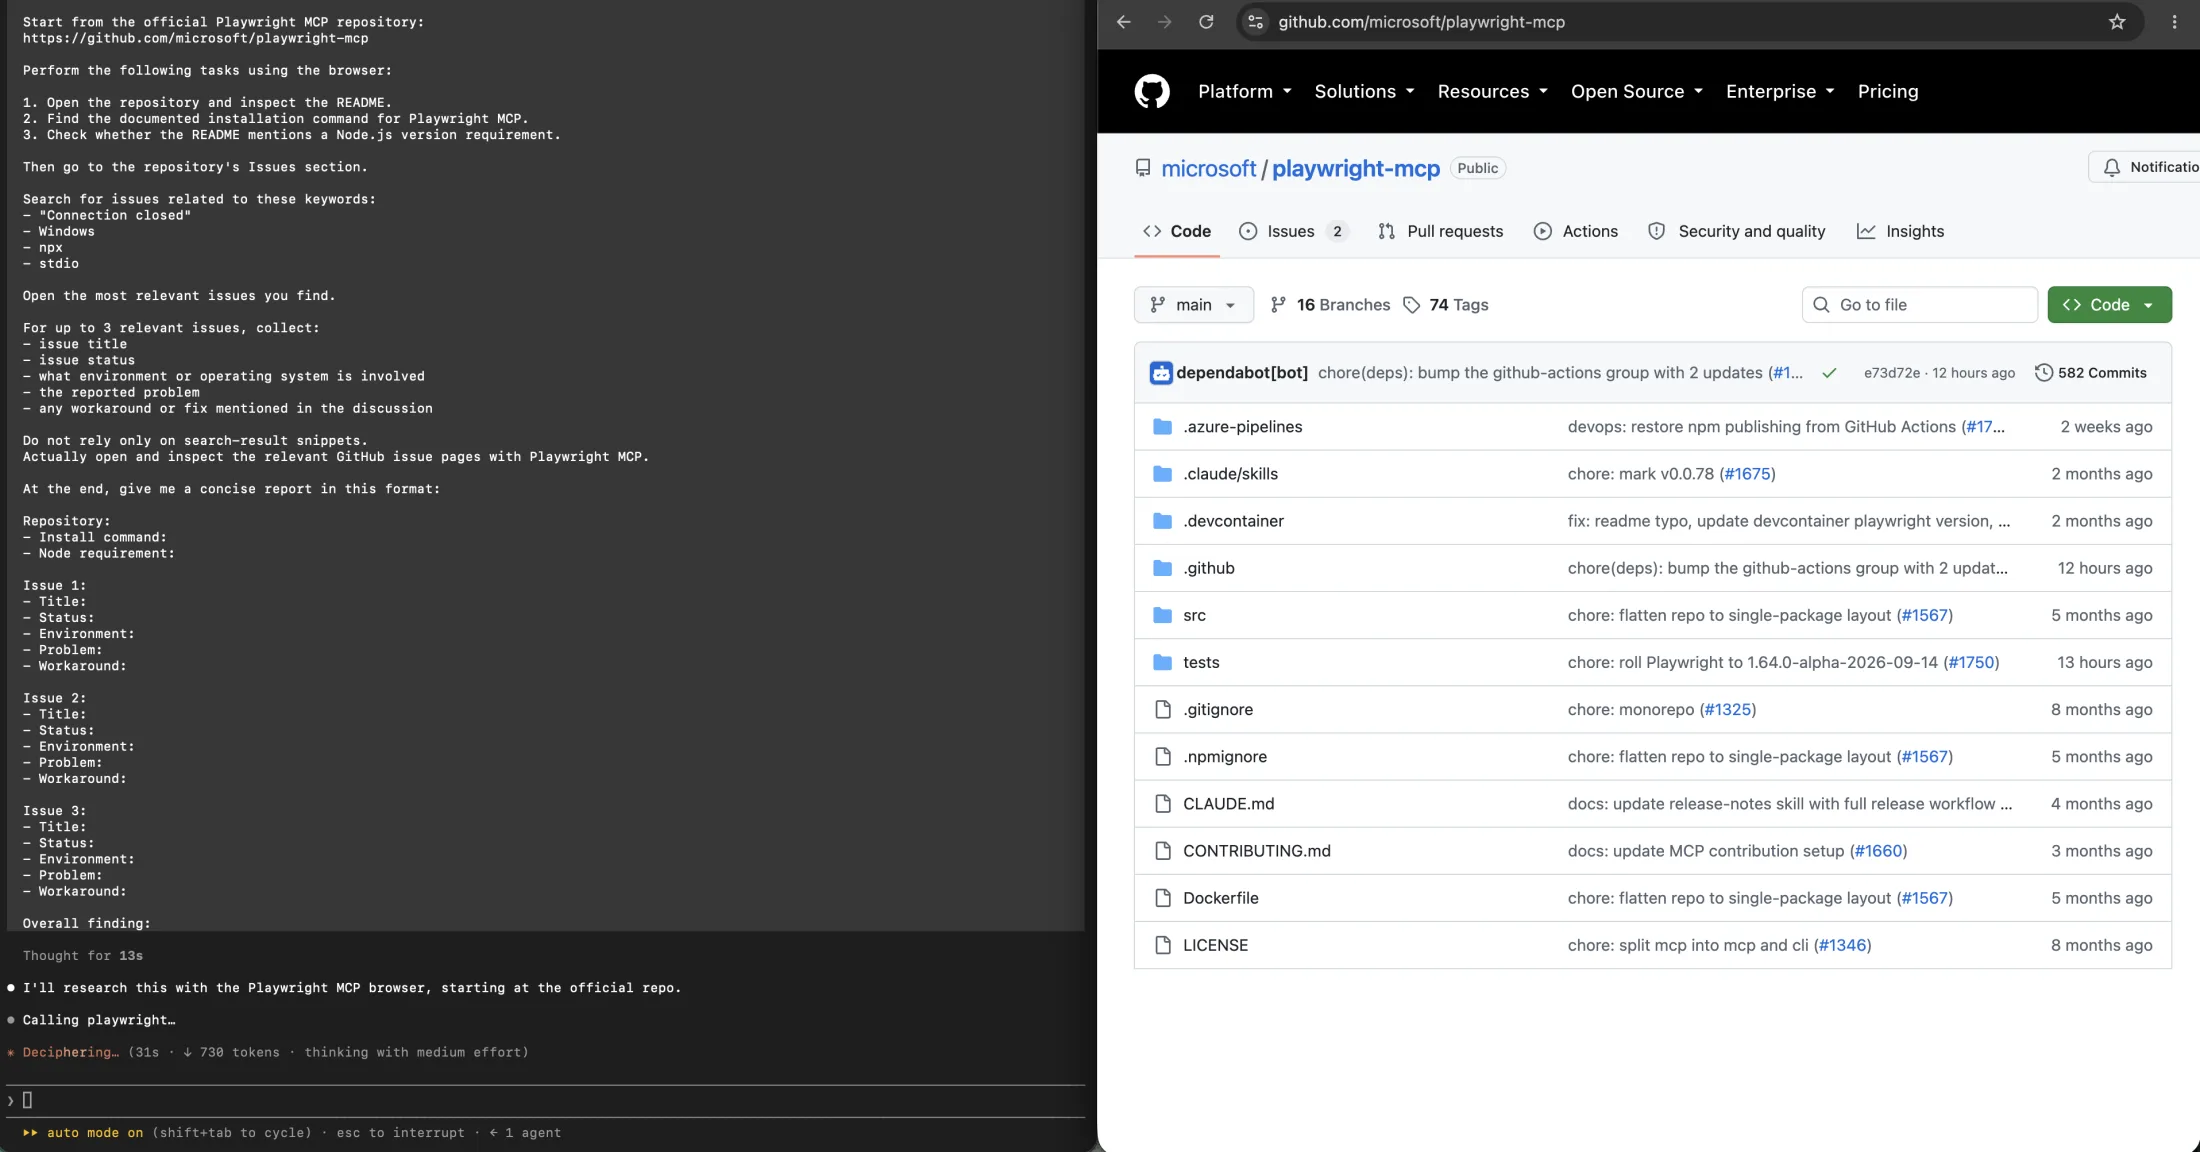Open the green Code dropdown button
Viewport: 2200px width, 1152px height.
(x=2109, y=305)
